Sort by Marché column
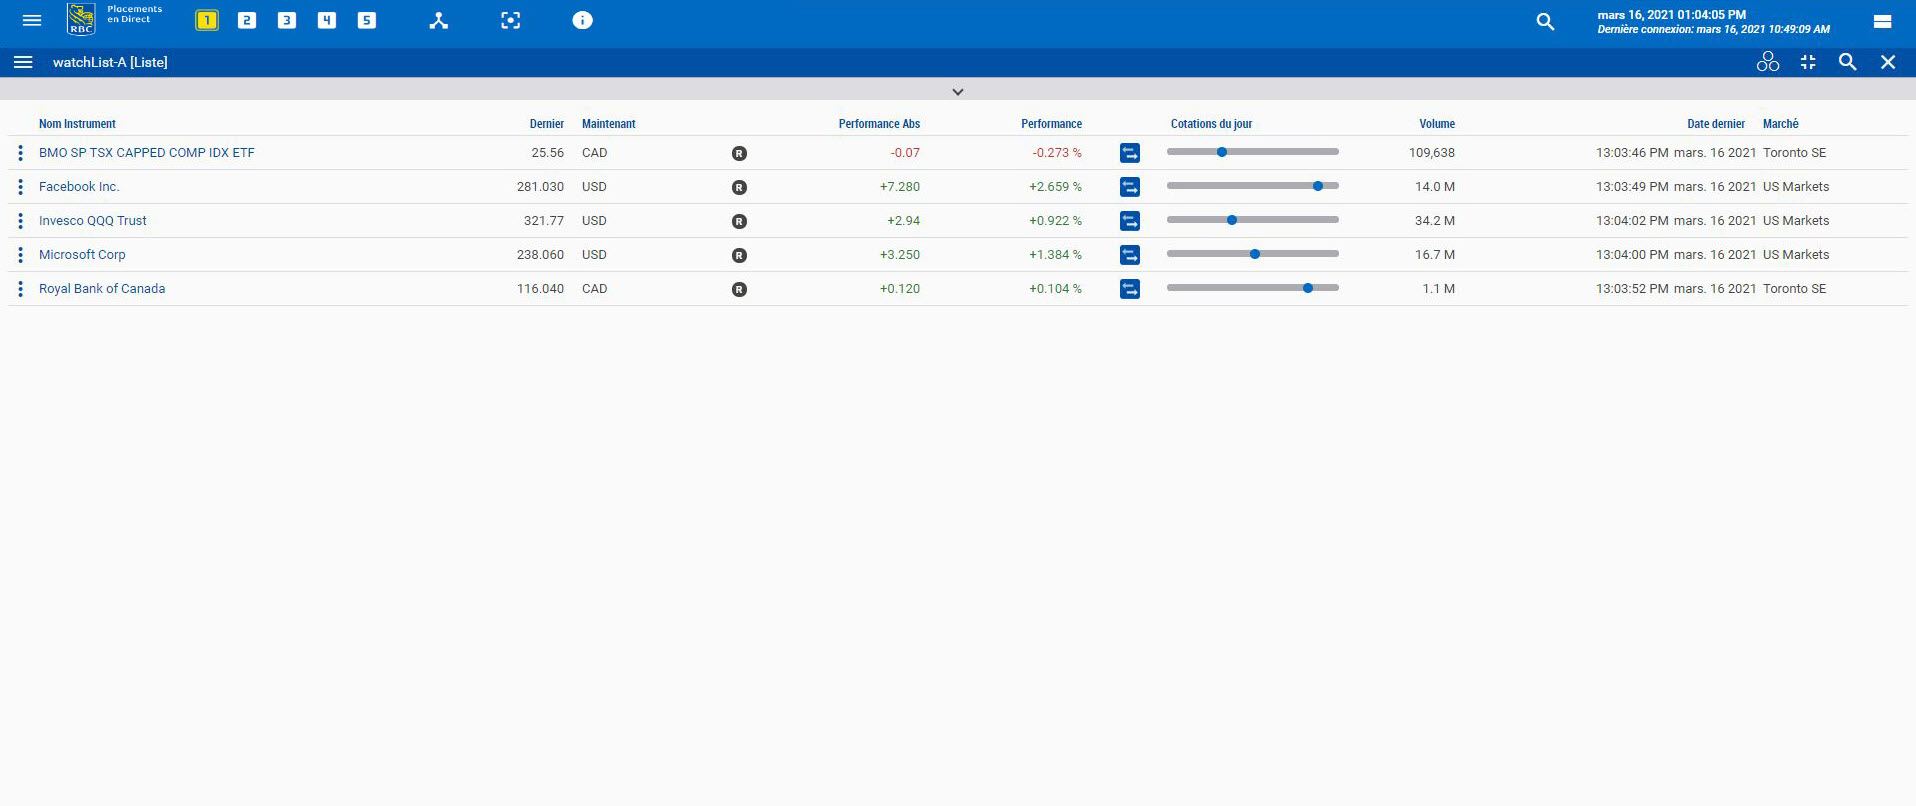The image size is (1916, 806). (1780, 124)
